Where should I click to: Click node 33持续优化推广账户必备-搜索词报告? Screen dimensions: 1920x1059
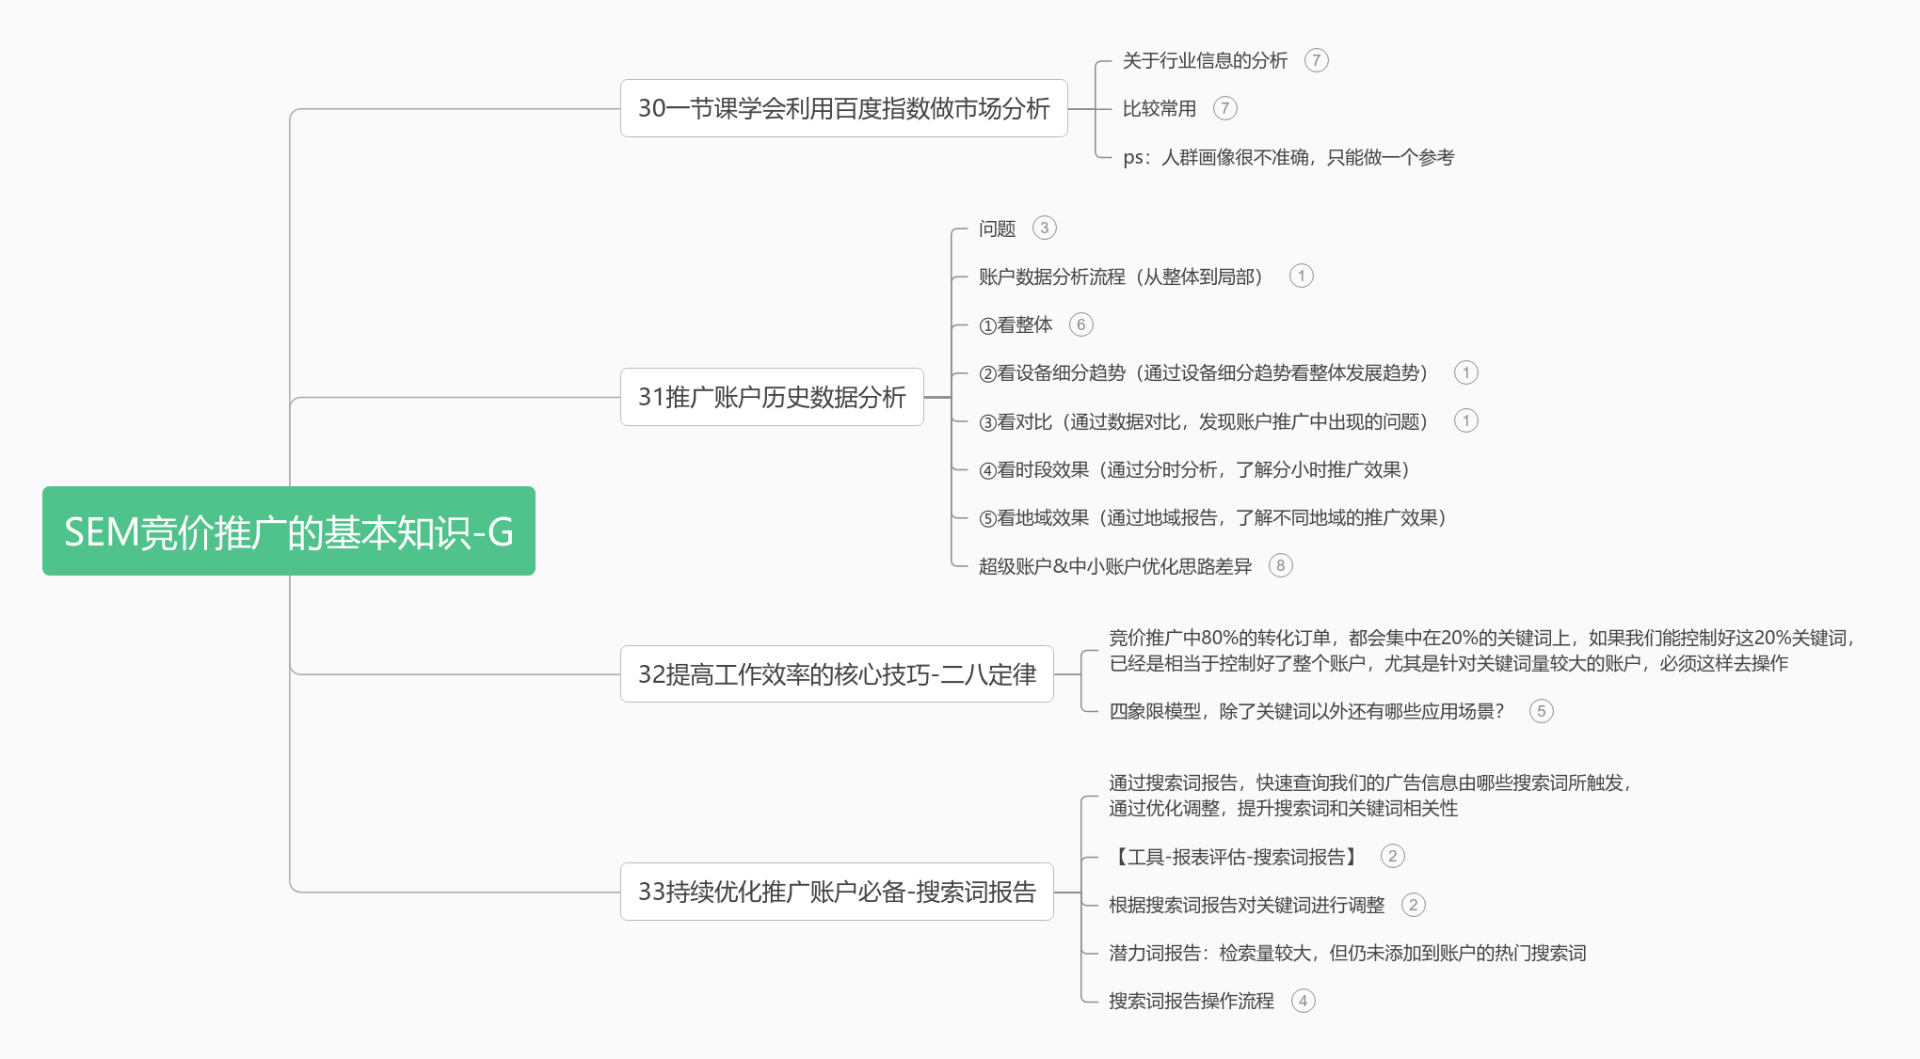[x=836, y=891]
